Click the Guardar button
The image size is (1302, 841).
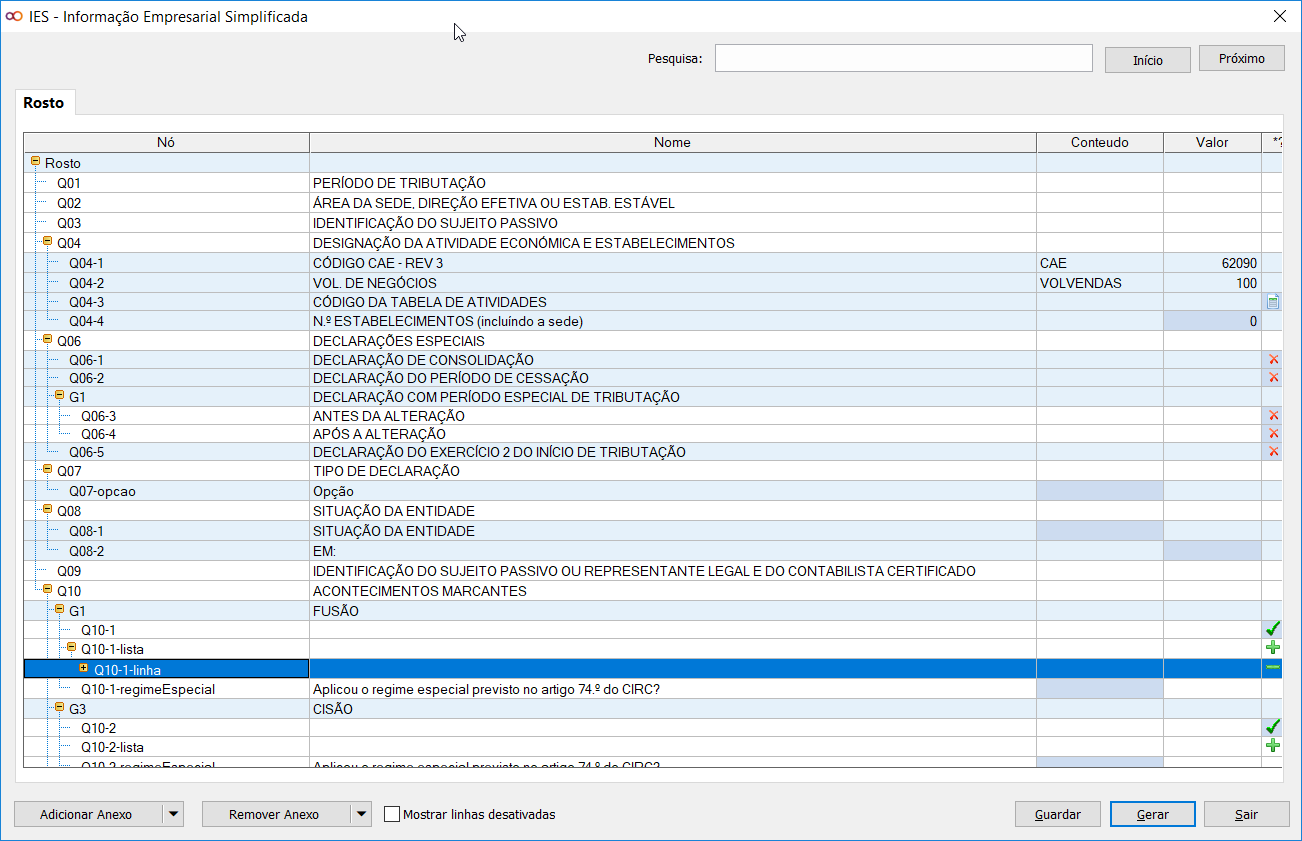pyautogui.click(x=1057, y=814)
